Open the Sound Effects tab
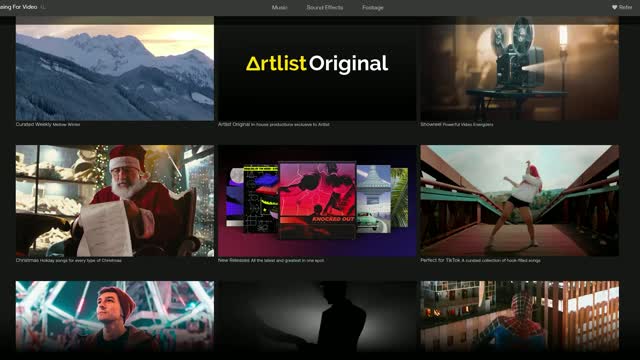Viewport: 640px width, 360px height. coord(325,7)
